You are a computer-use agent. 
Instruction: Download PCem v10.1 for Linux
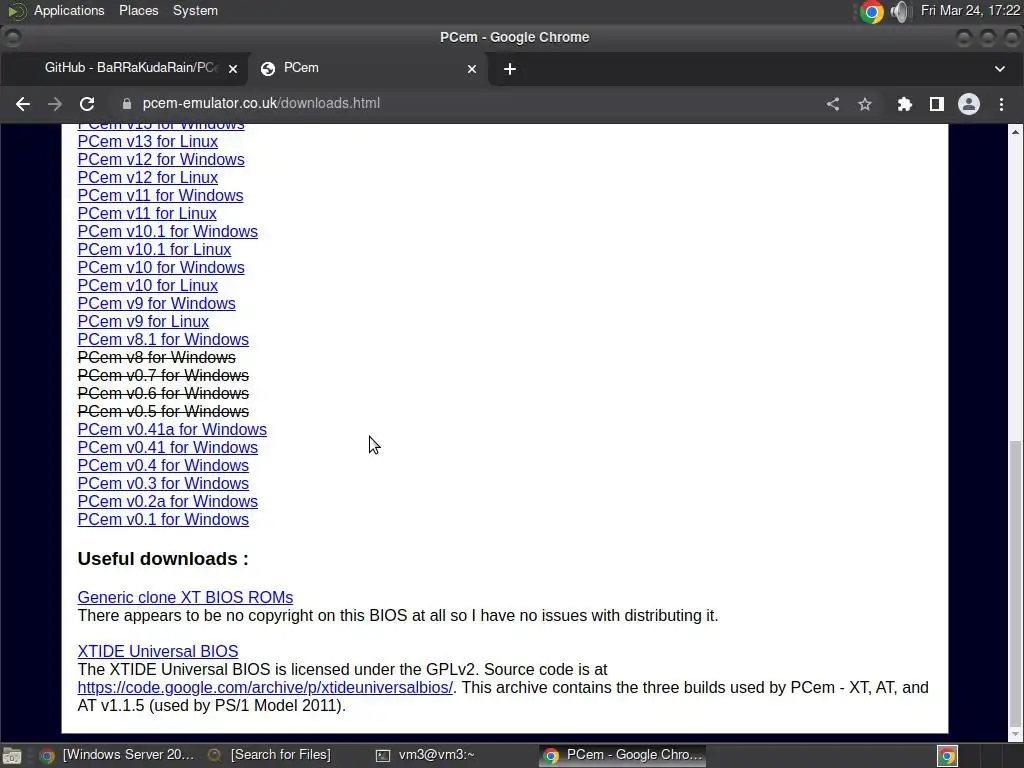coord(154,249)
